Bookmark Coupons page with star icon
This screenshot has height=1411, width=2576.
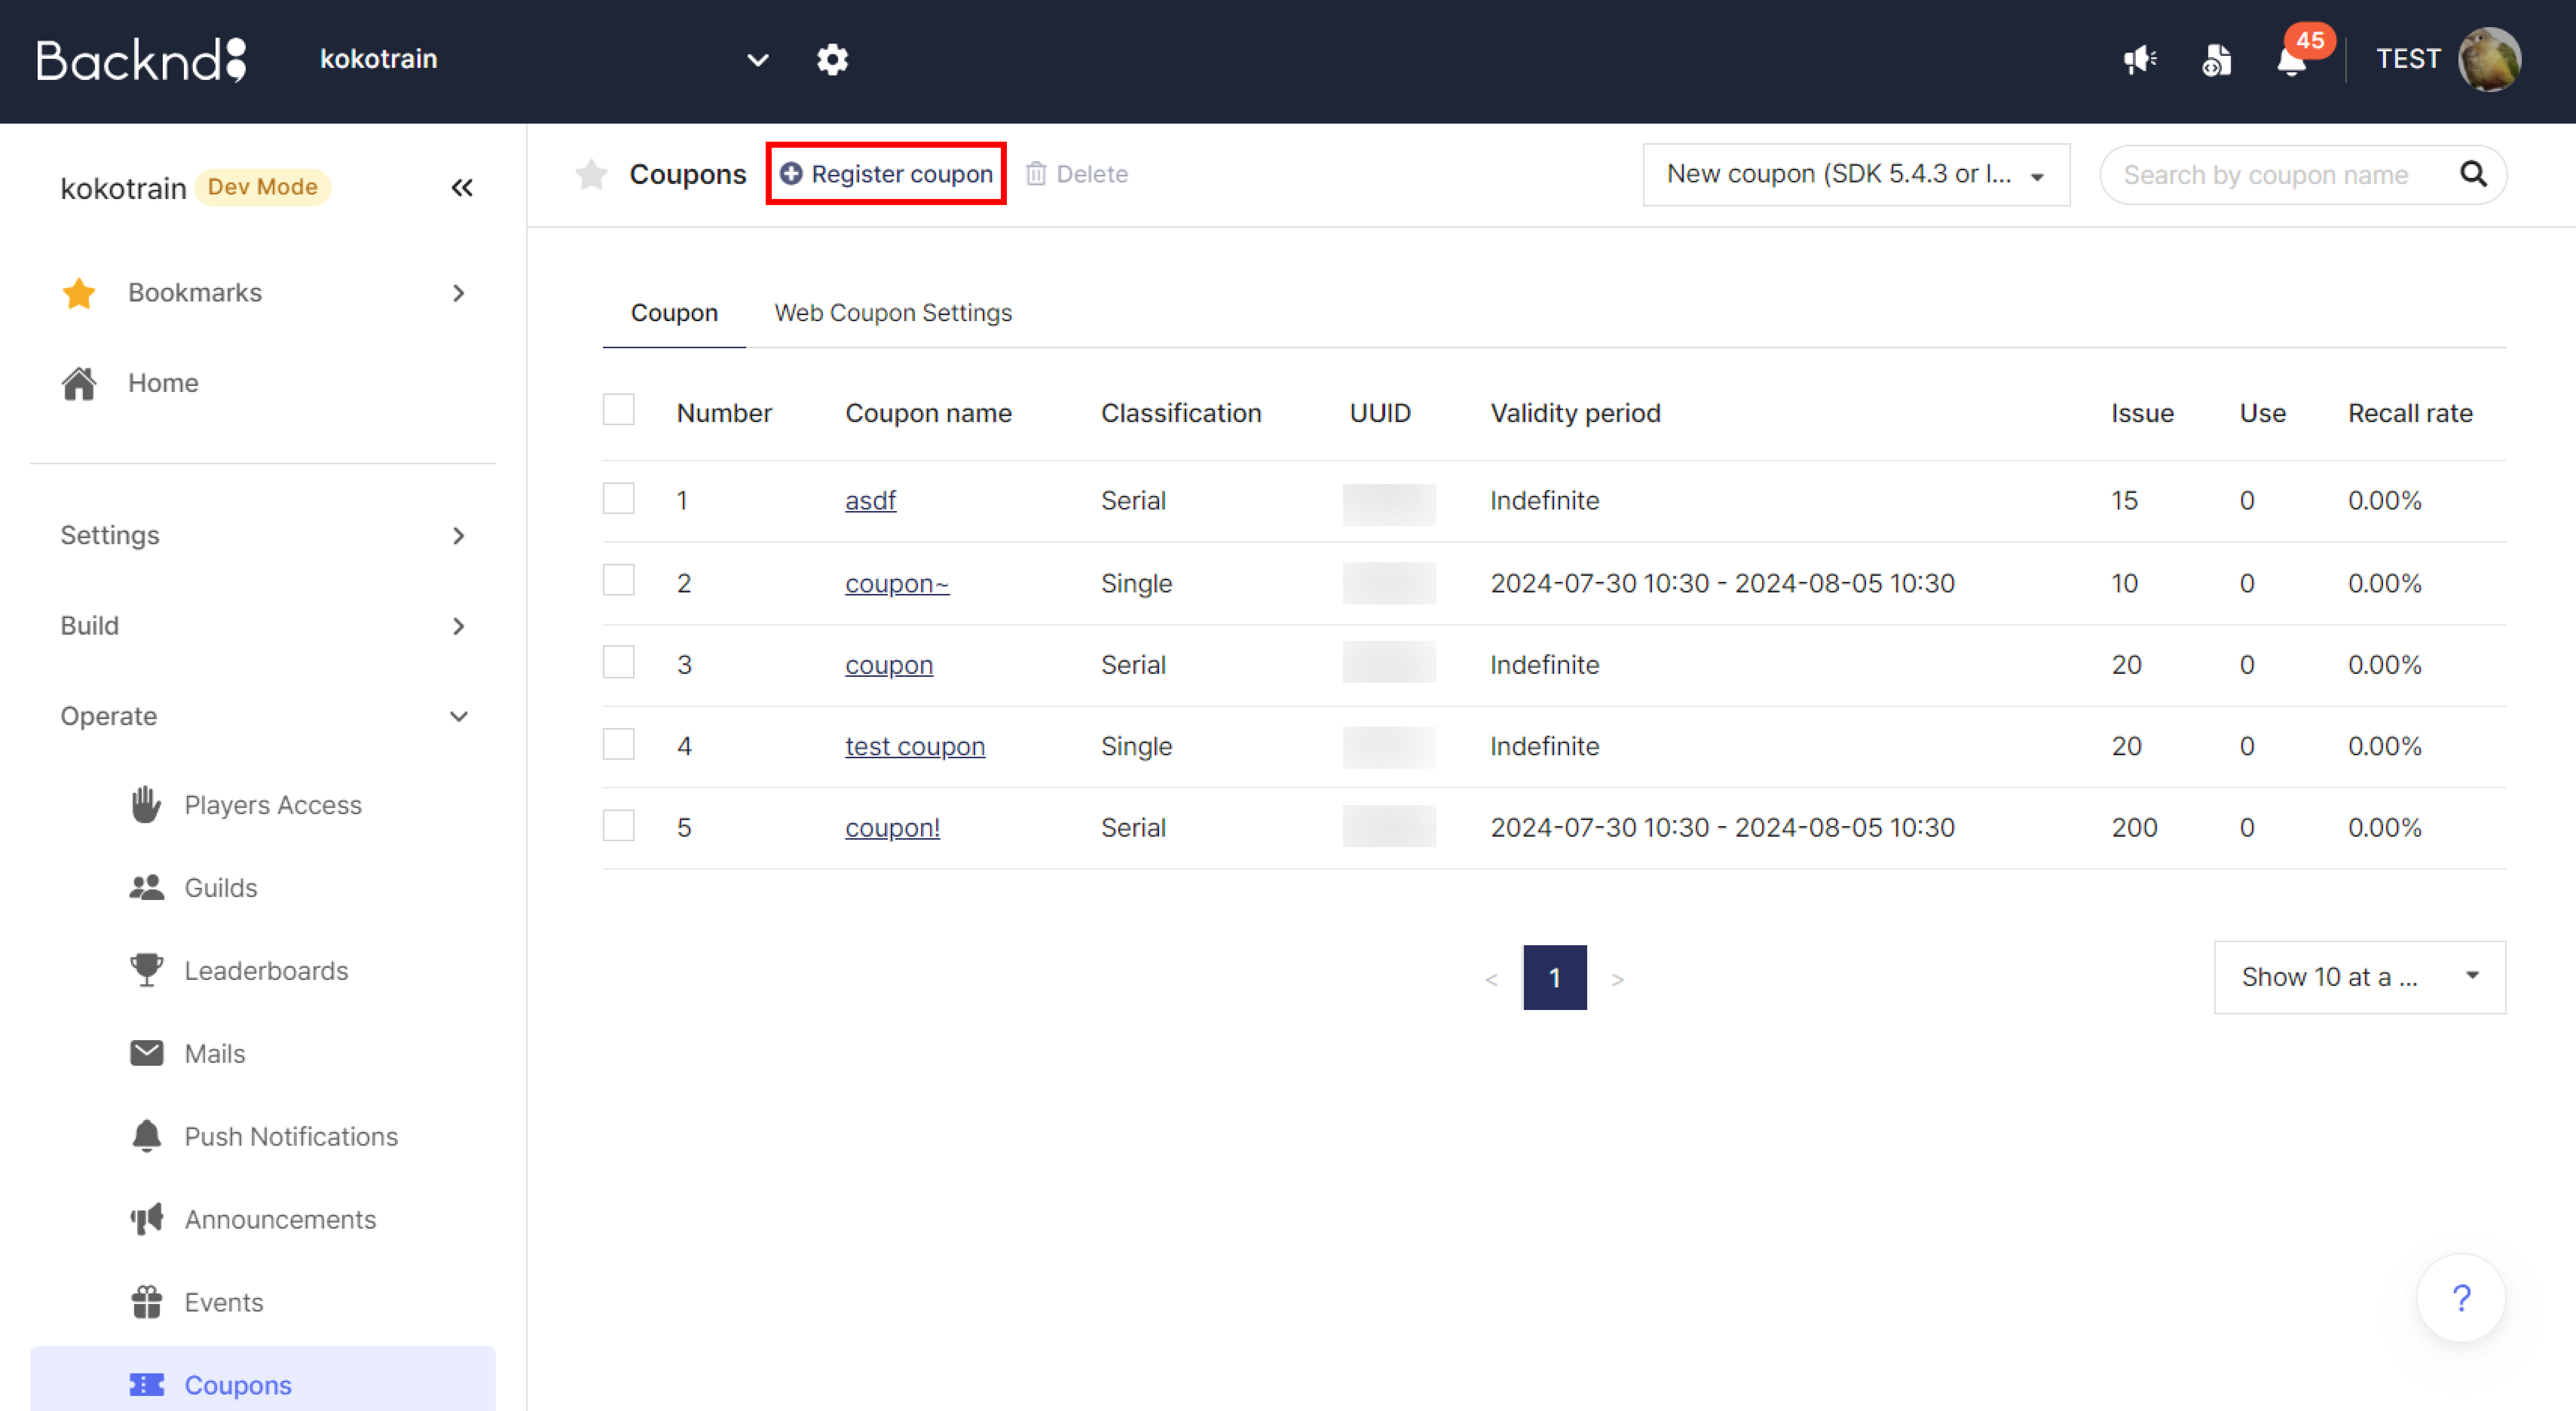[x=591, y=174]
